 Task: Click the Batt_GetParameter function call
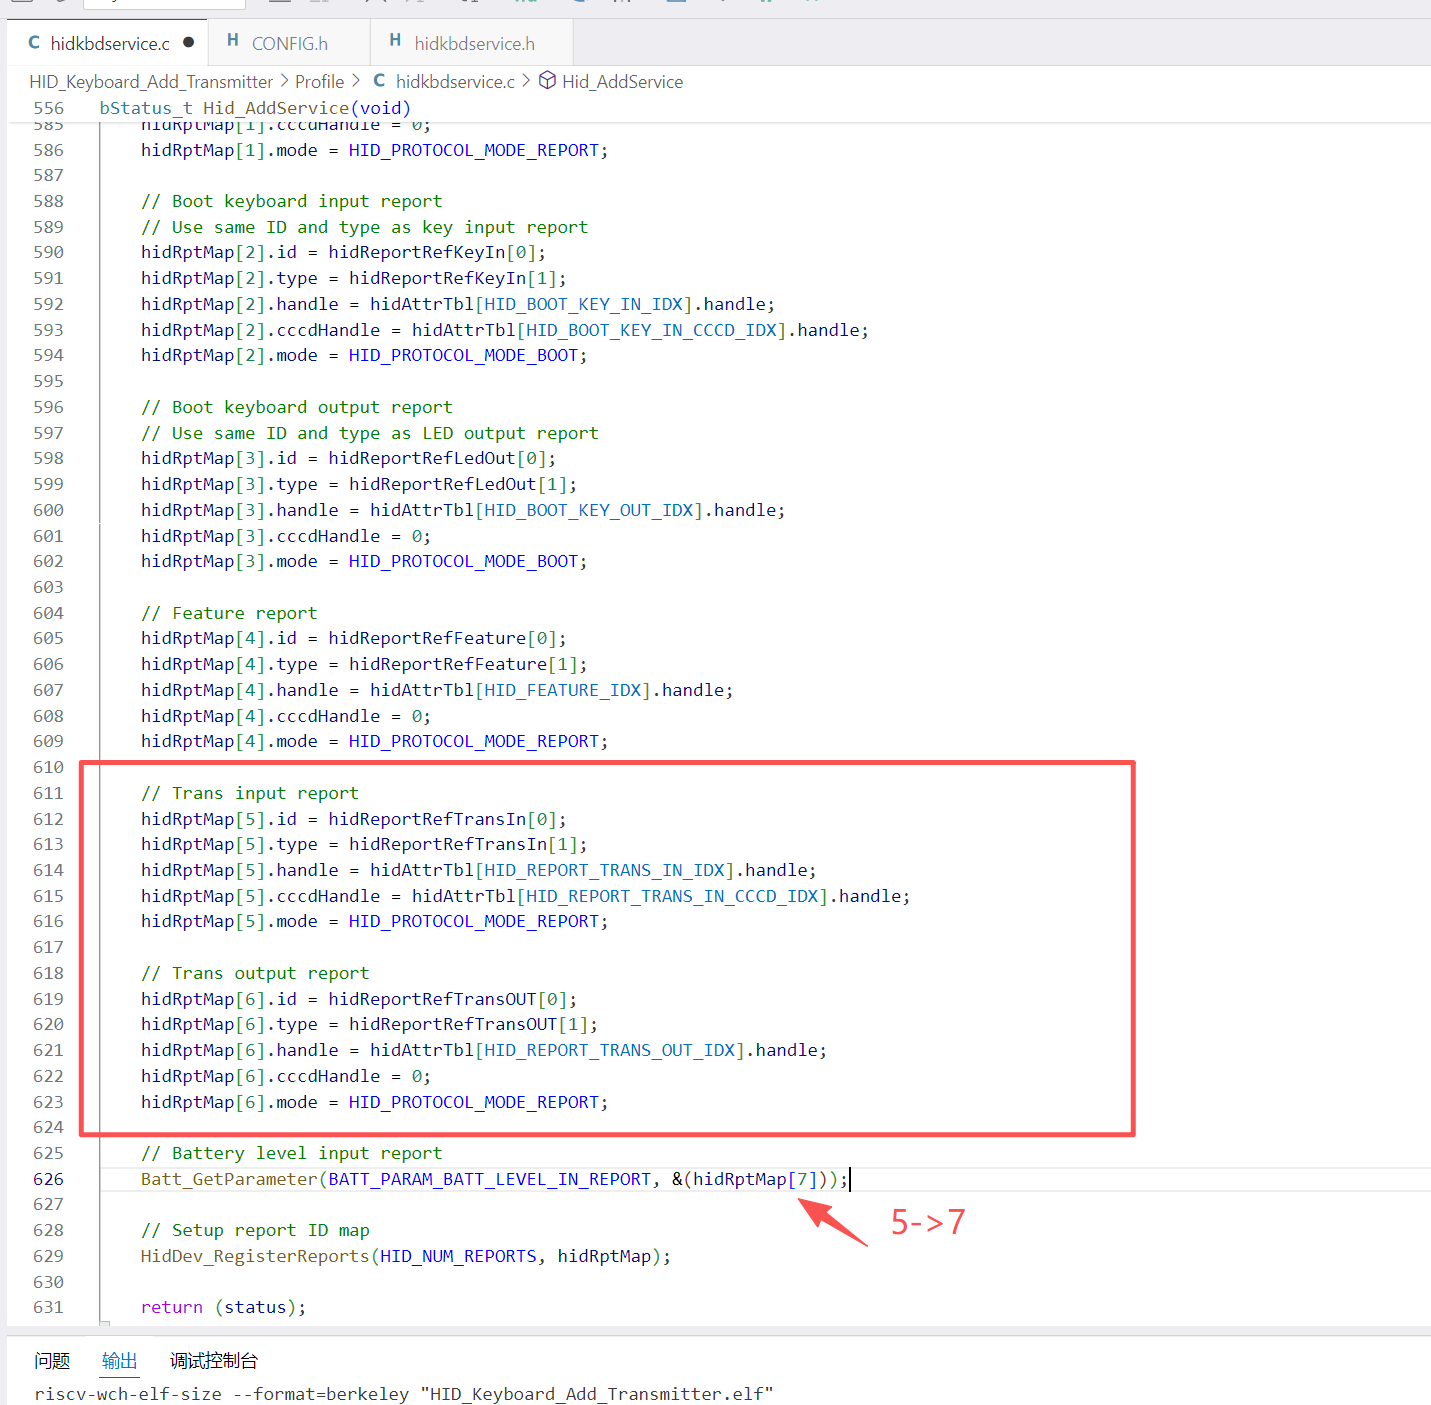pyautogui.click(x=229, y=1179)
